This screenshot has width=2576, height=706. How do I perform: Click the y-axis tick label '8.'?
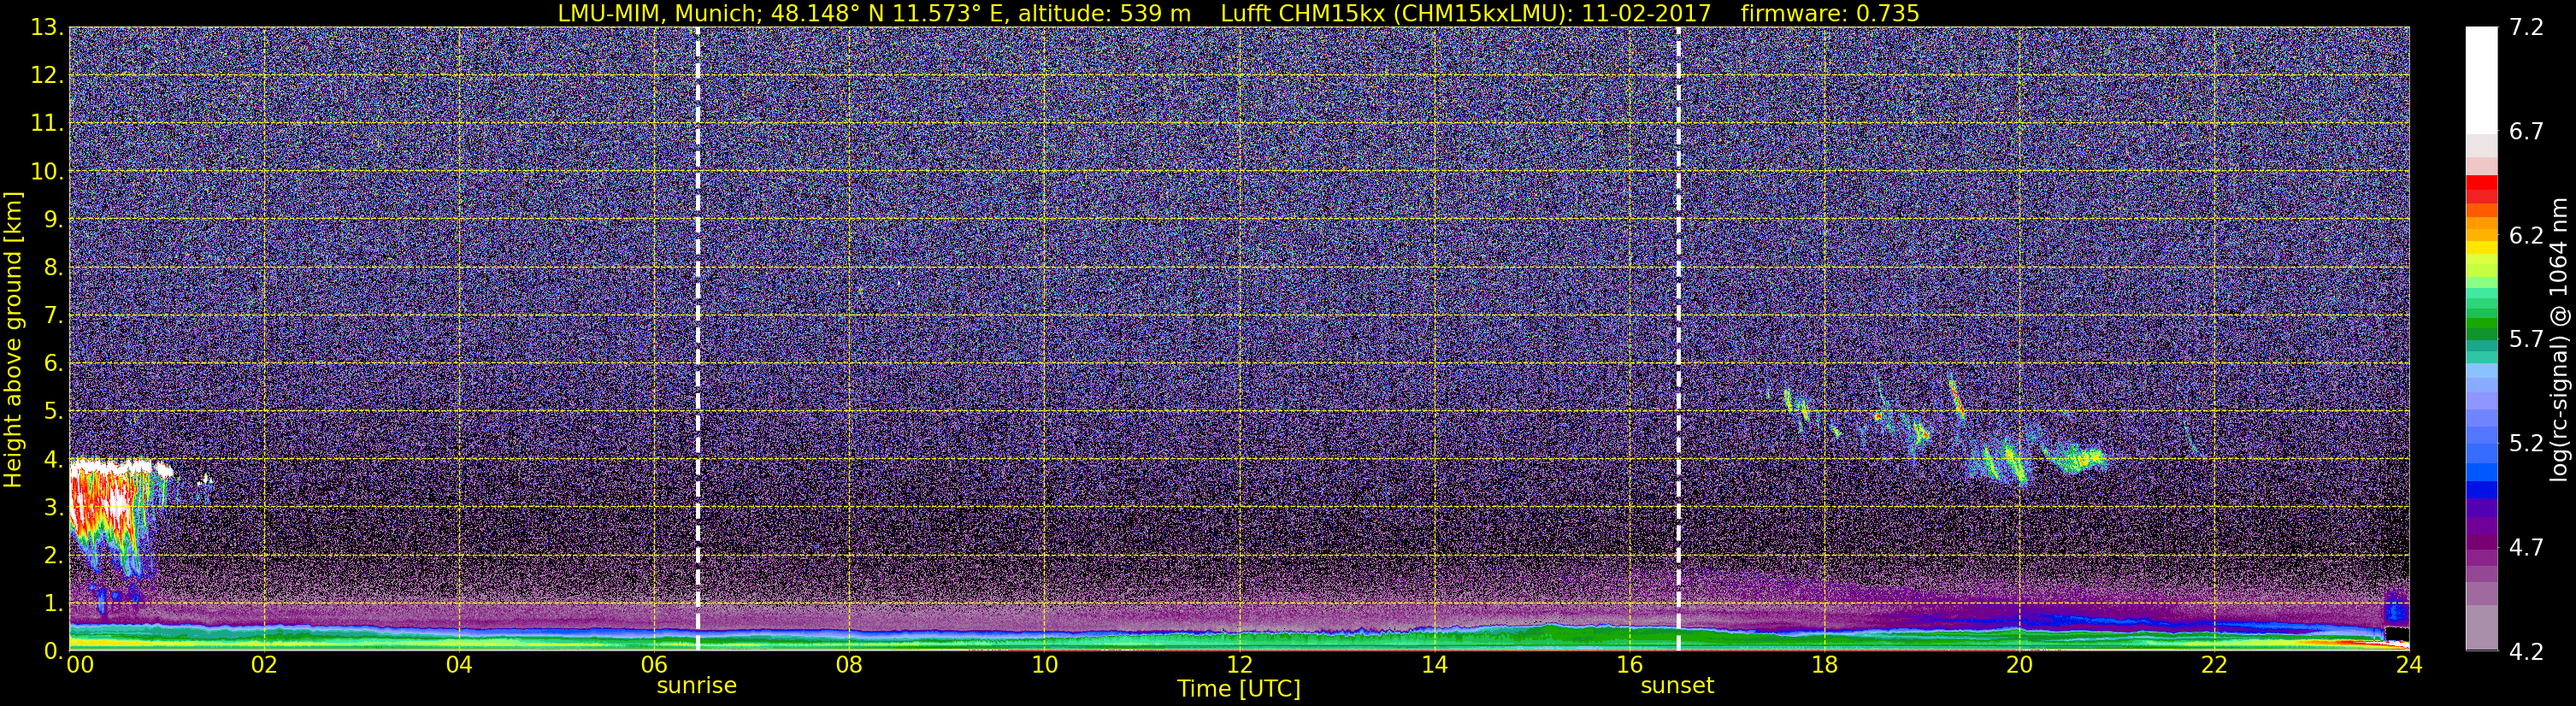[53, 268]
